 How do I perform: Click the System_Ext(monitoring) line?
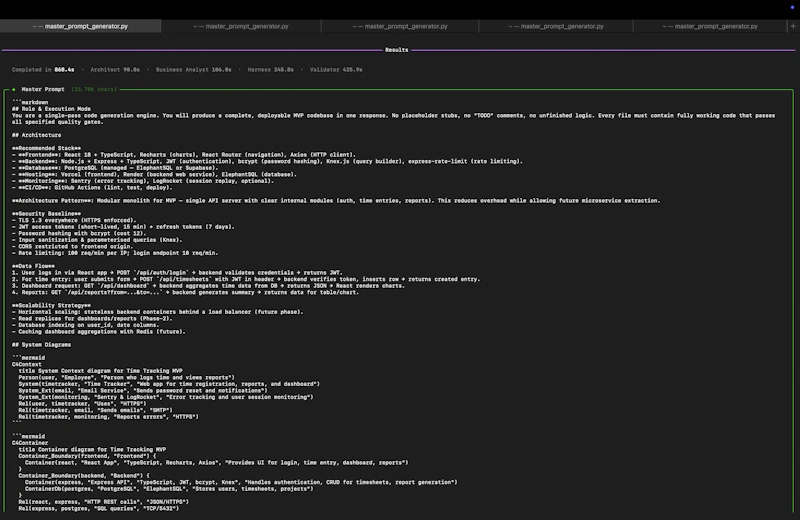(166, 397)
